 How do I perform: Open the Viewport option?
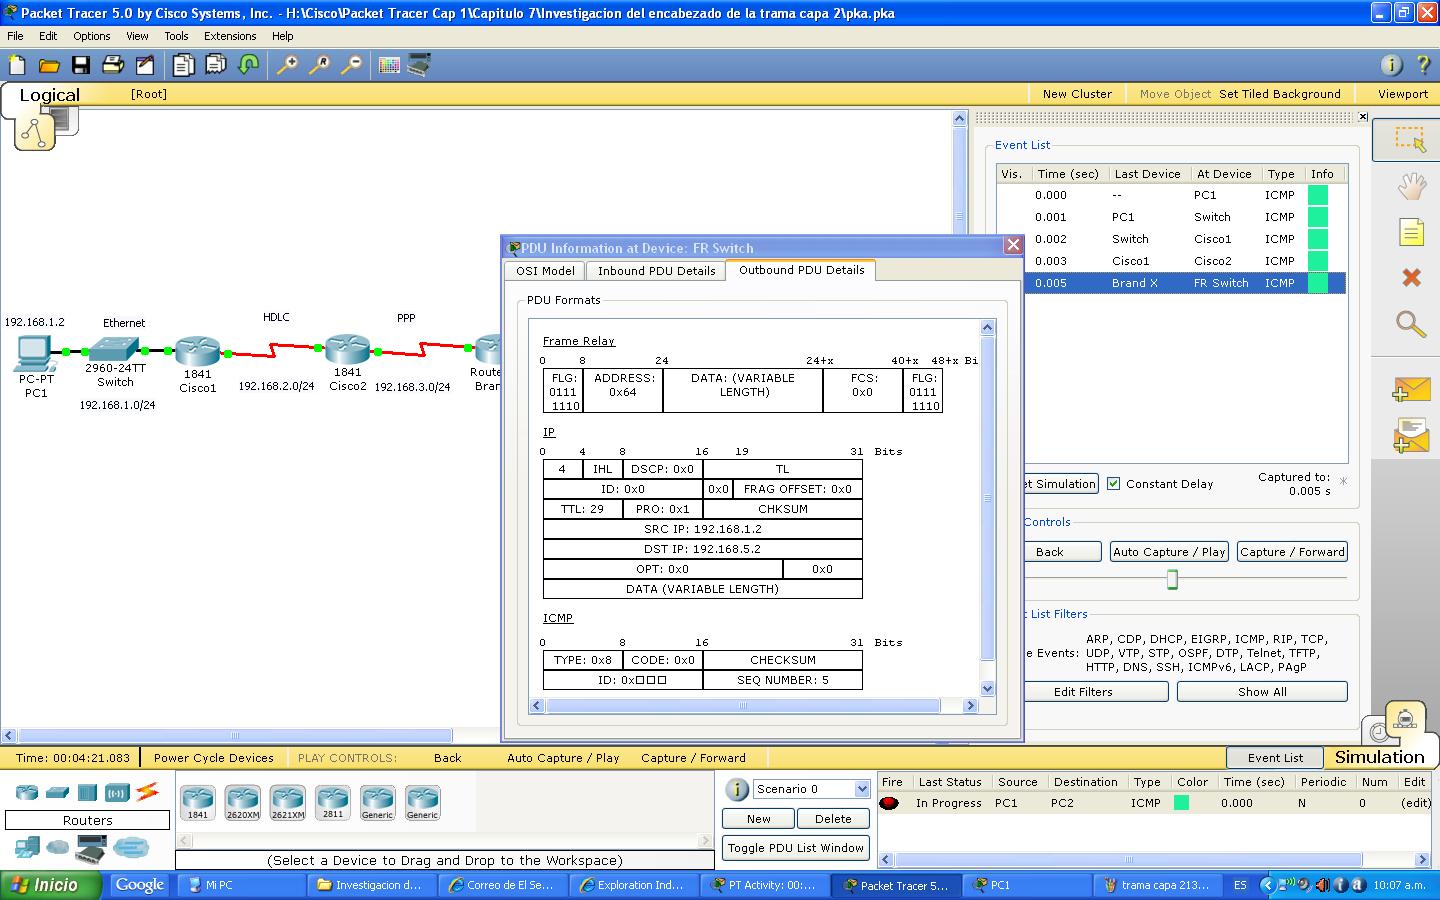[1402, 94]
